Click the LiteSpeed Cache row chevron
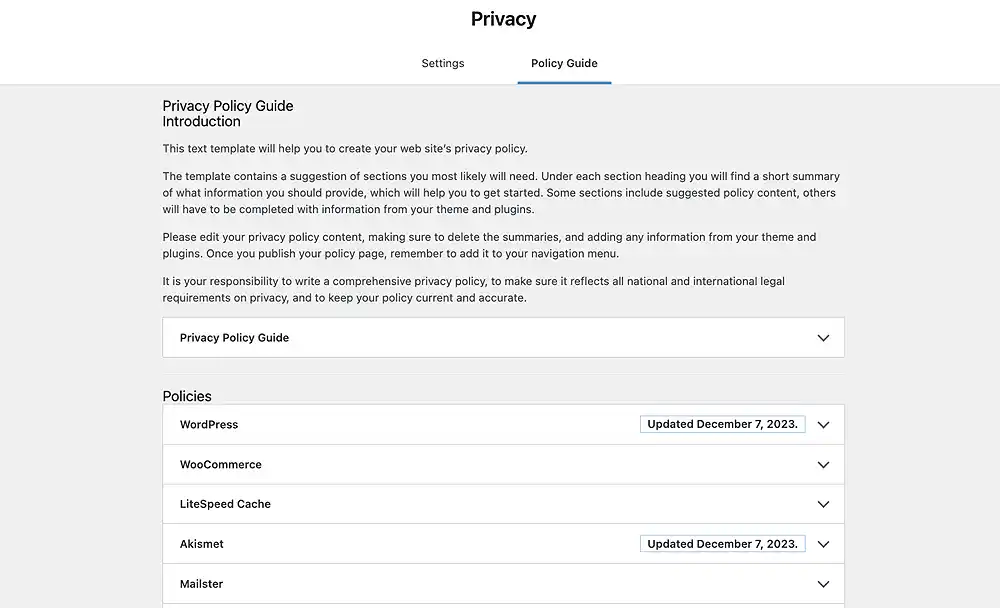Screen dimensions: 1000x608 tap(823, 505)
